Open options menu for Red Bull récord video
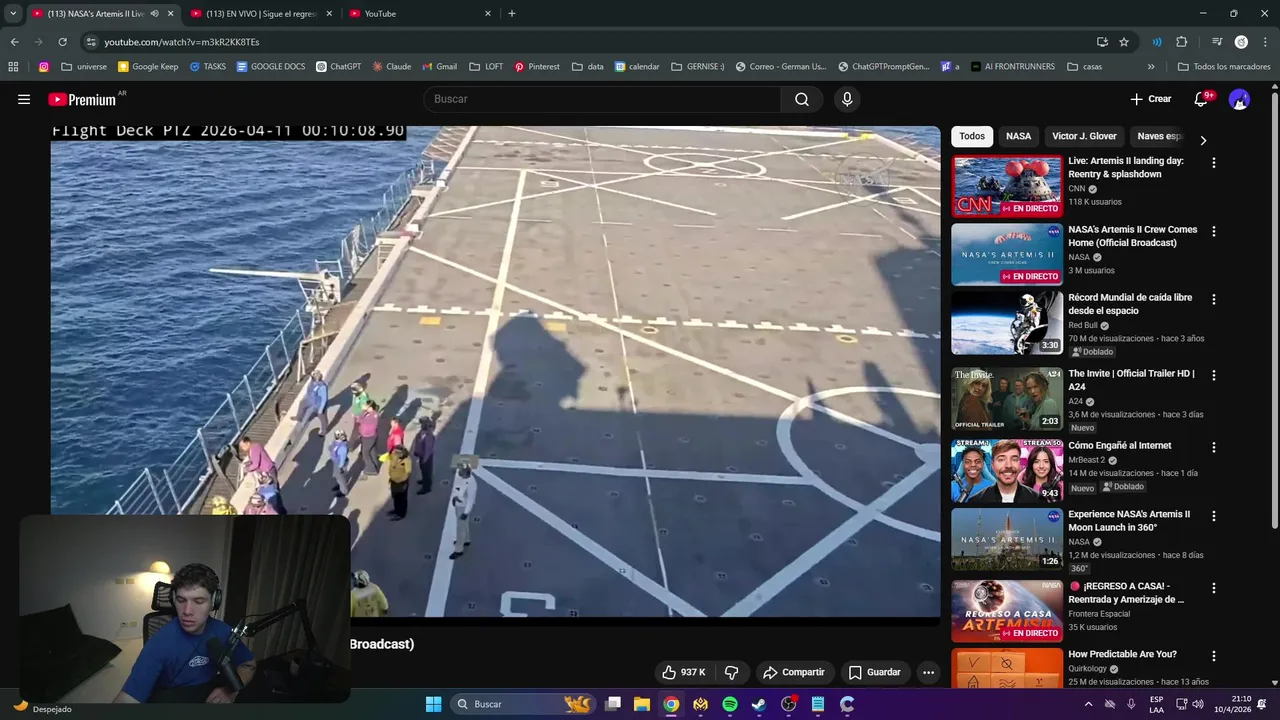 pos(1214,299)
